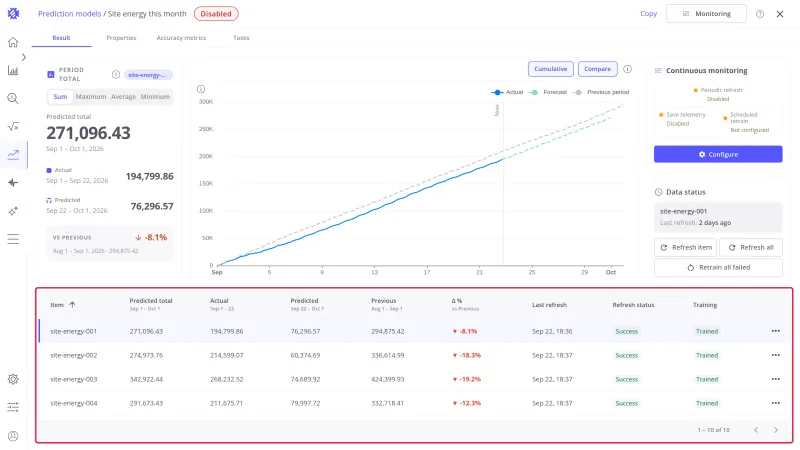Click the Monitoring button

[x=706, y=14]
